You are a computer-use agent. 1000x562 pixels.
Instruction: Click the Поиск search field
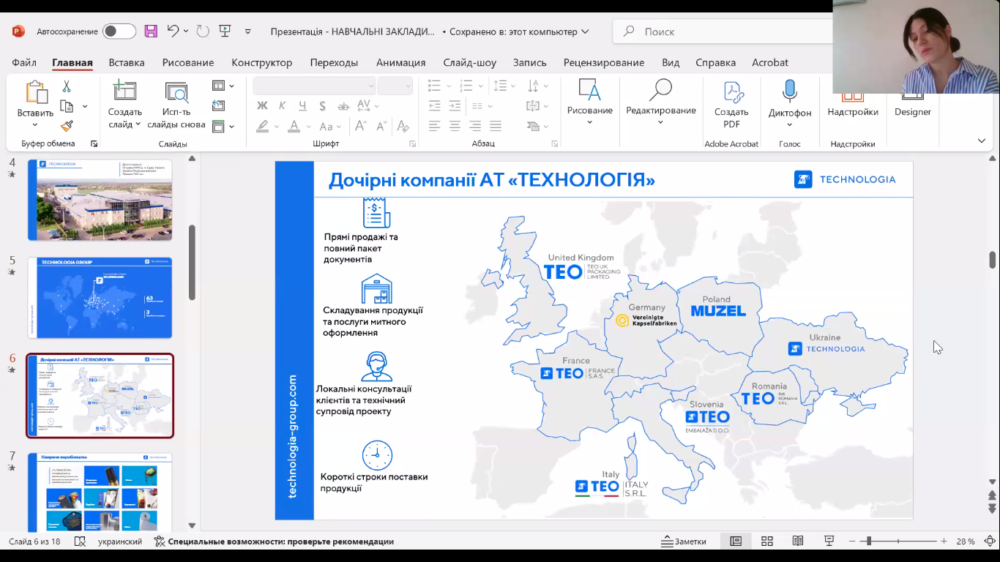click(x=723, y=31)
